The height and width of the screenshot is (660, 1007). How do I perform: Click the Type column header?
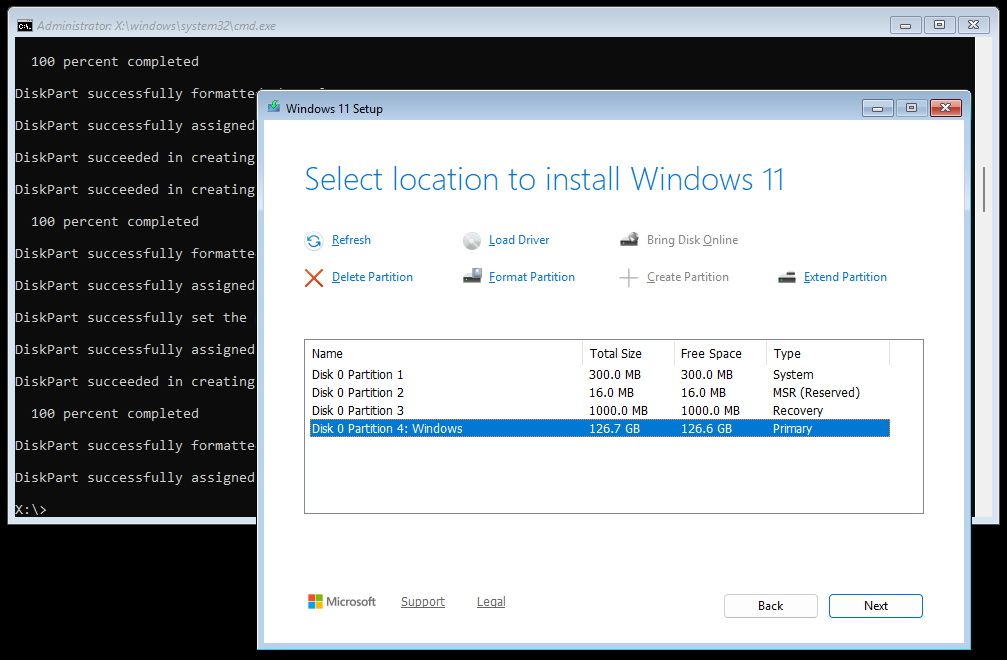(x=828, y=354)
